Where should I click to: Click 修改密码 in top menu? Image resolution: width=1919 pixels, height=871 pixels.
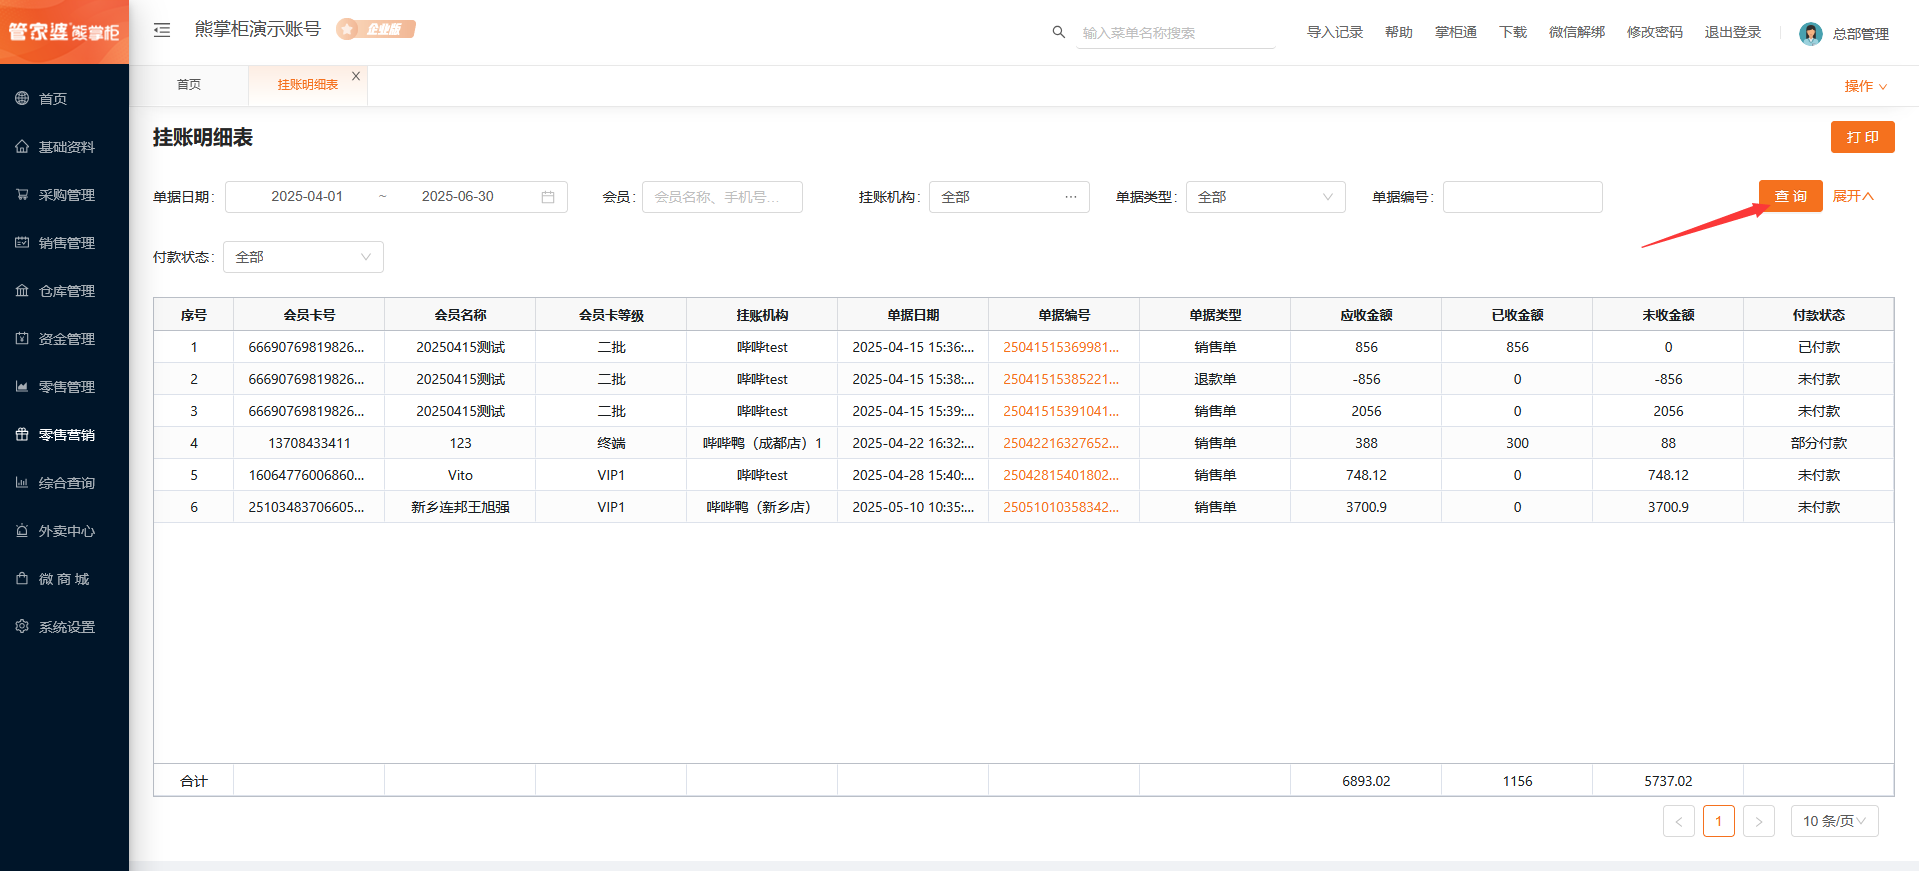(x=1655, y=32)
